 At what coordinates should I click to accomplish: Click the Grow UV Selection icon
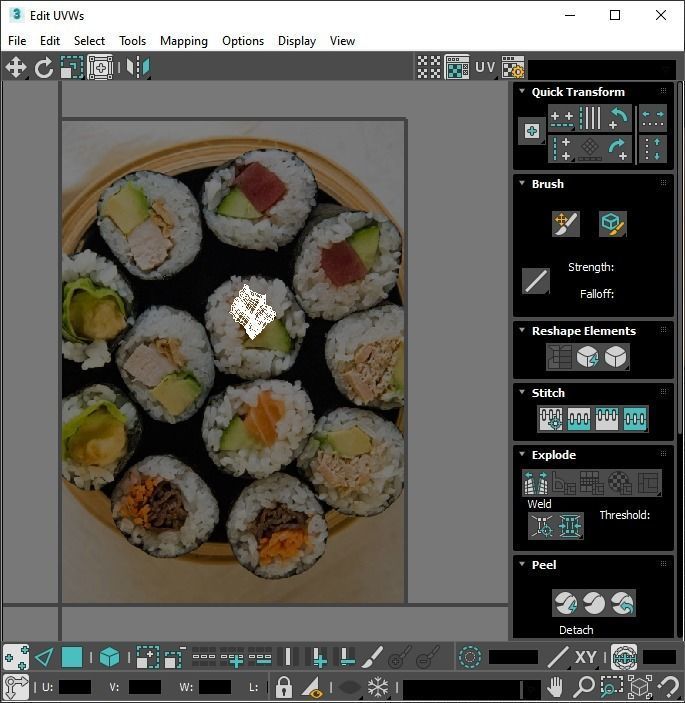pos(147,658)
